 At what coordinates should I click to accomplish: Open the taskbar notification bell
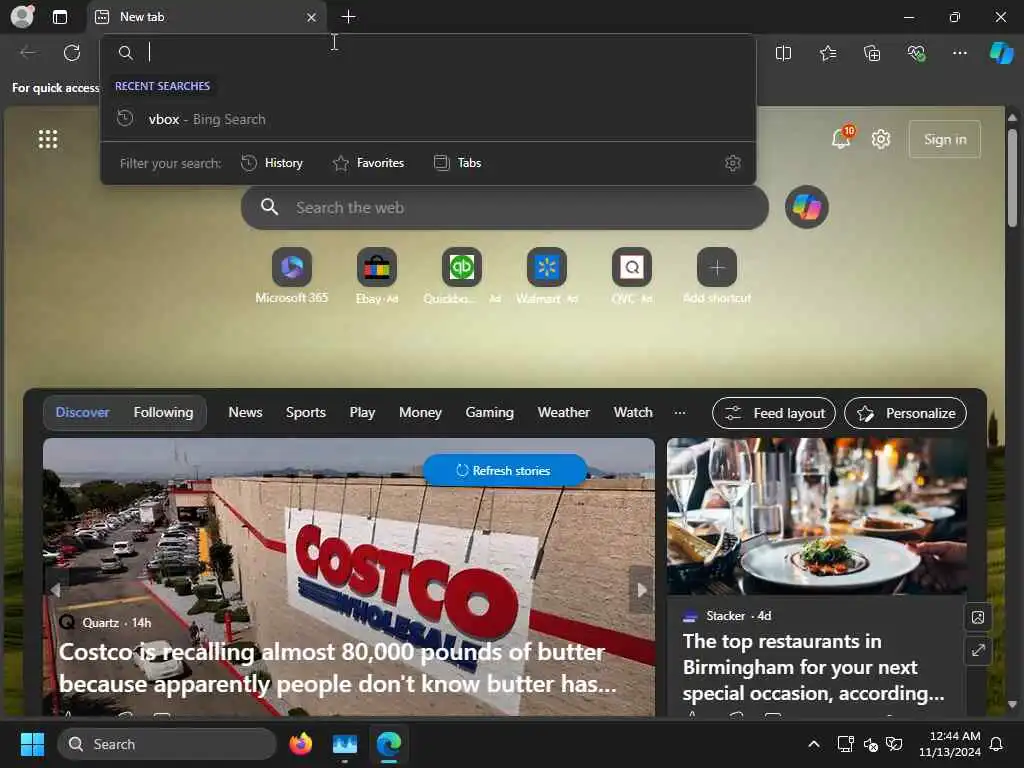996,744
